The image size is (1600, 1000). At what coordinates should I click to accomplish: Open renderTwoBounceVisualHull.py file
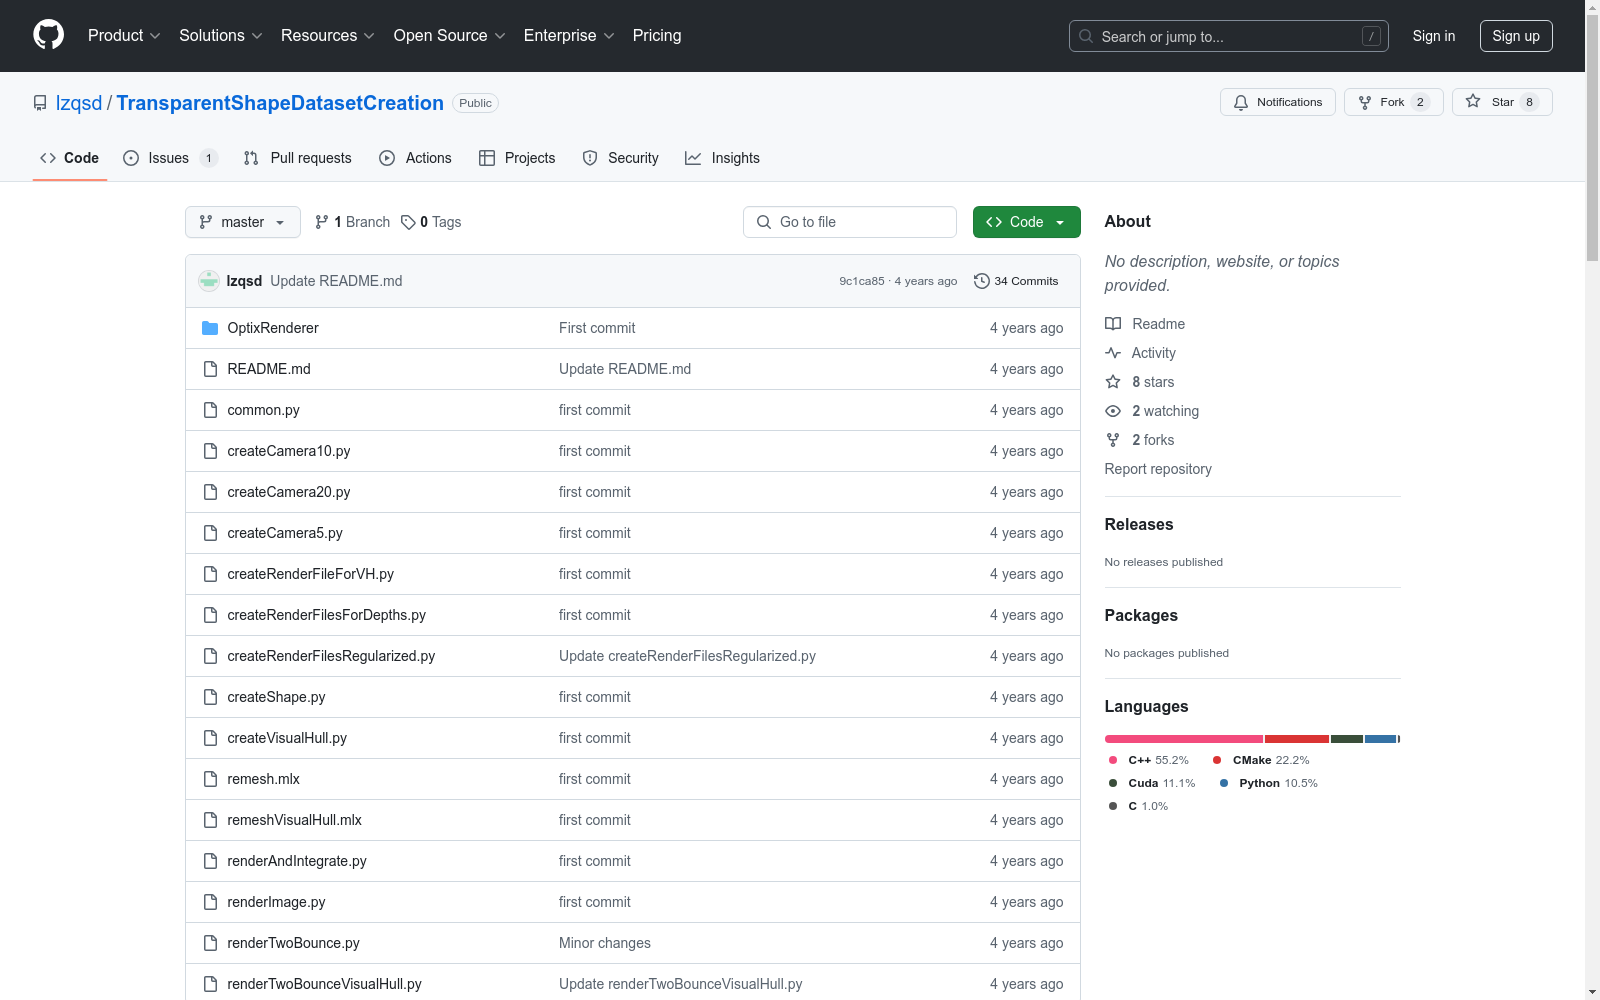coord(324,984)
